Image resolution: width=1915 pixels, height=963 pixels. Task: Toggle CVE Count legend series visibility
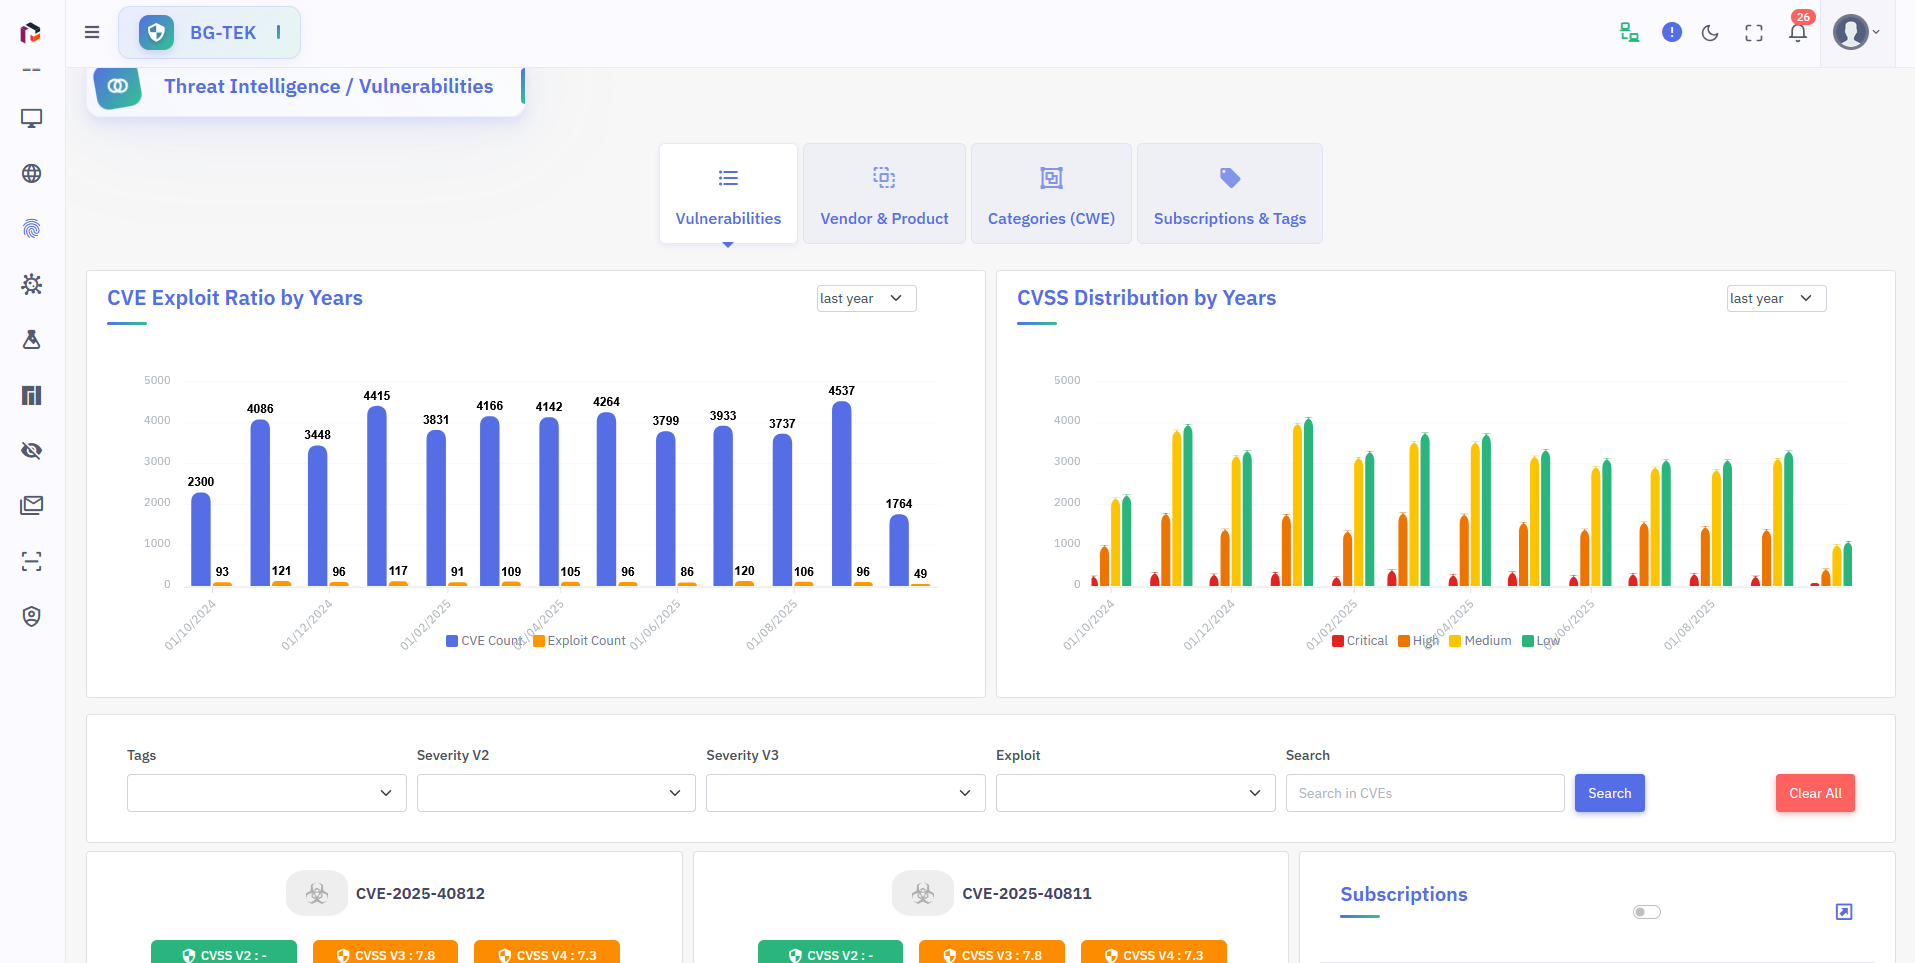[x=484, y=641]
